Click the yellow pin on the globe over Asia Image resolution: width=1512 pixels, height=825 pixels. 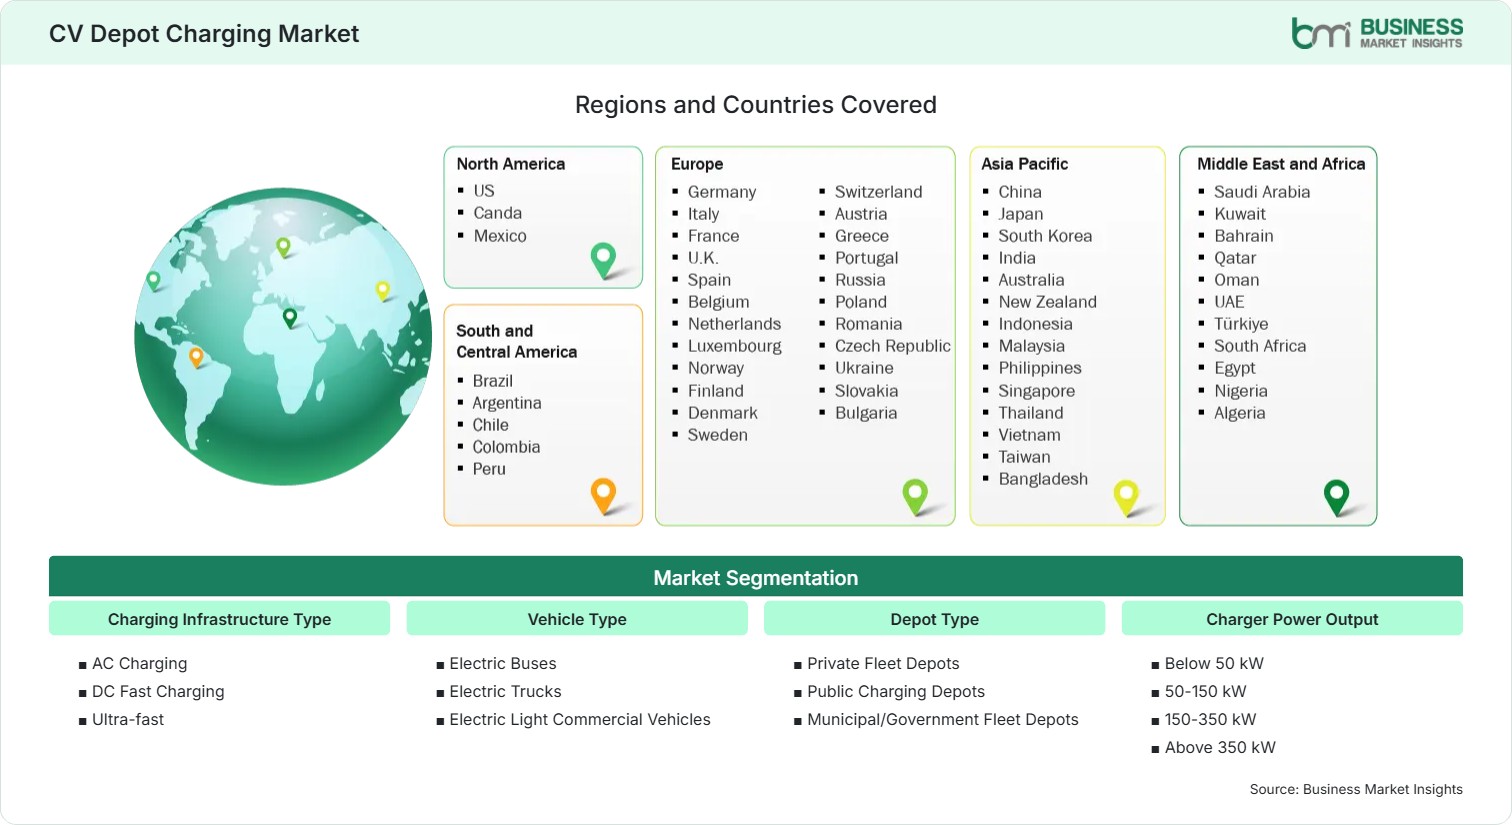(382, 290)
